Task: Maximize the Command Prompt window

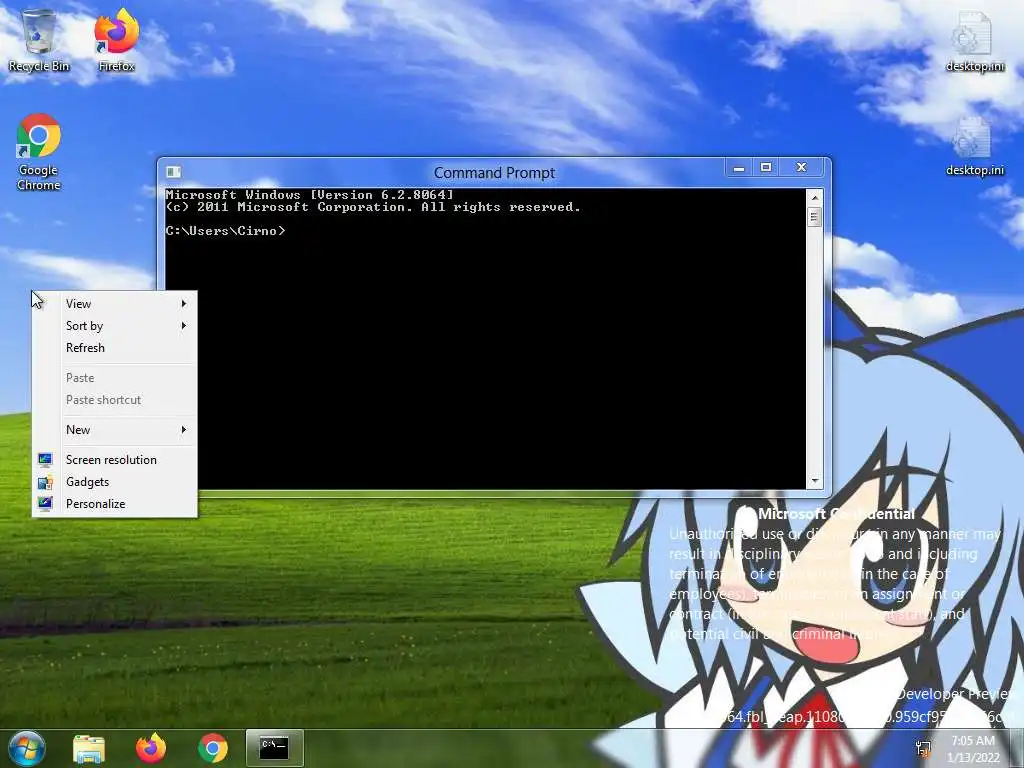Action: (x=766, y=168)
